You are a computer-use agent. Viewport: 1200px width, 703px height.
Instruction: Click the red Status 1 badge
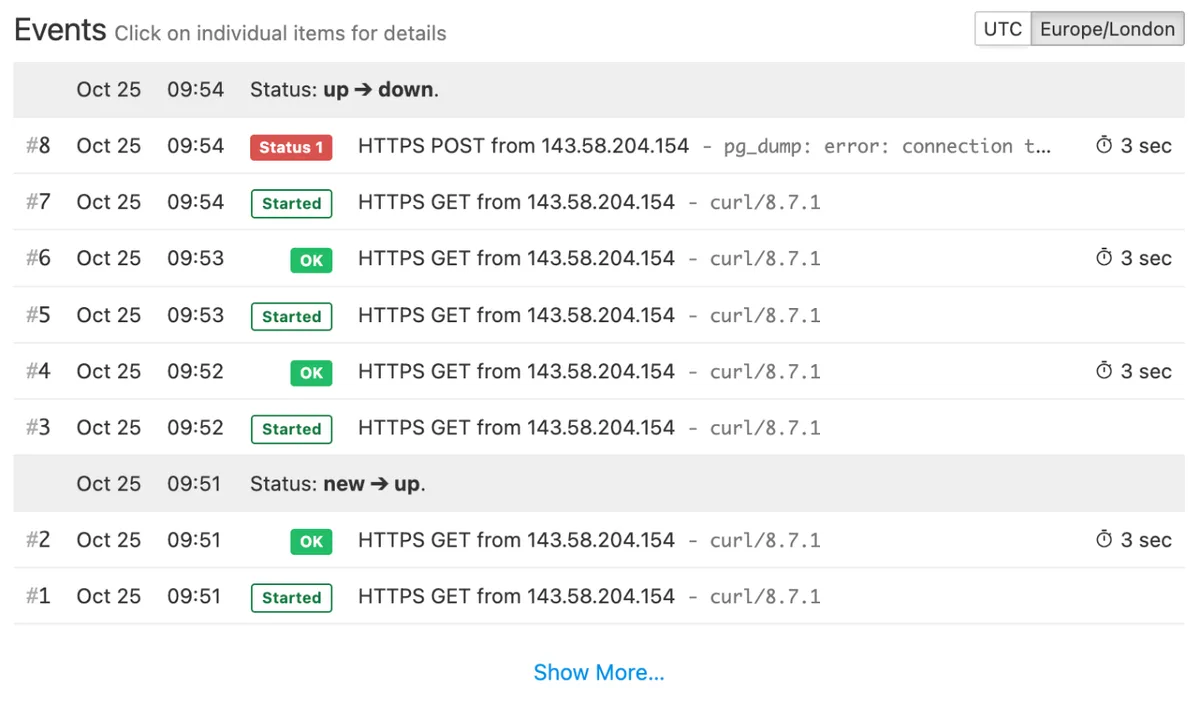tap(291, 147)
